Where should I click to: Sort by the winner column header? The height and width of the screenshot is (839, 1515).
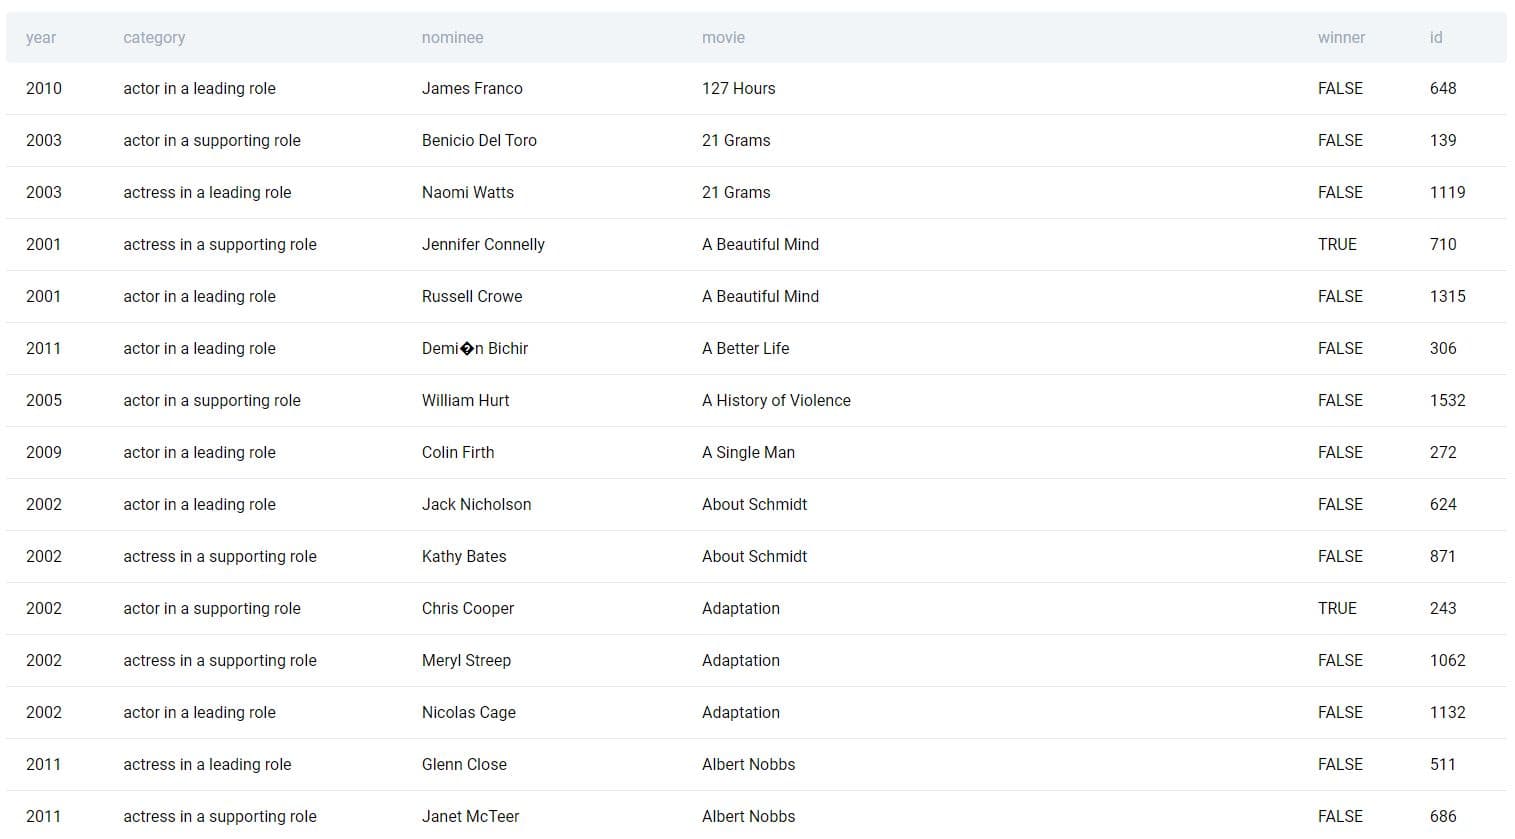tap(1340, 37)
